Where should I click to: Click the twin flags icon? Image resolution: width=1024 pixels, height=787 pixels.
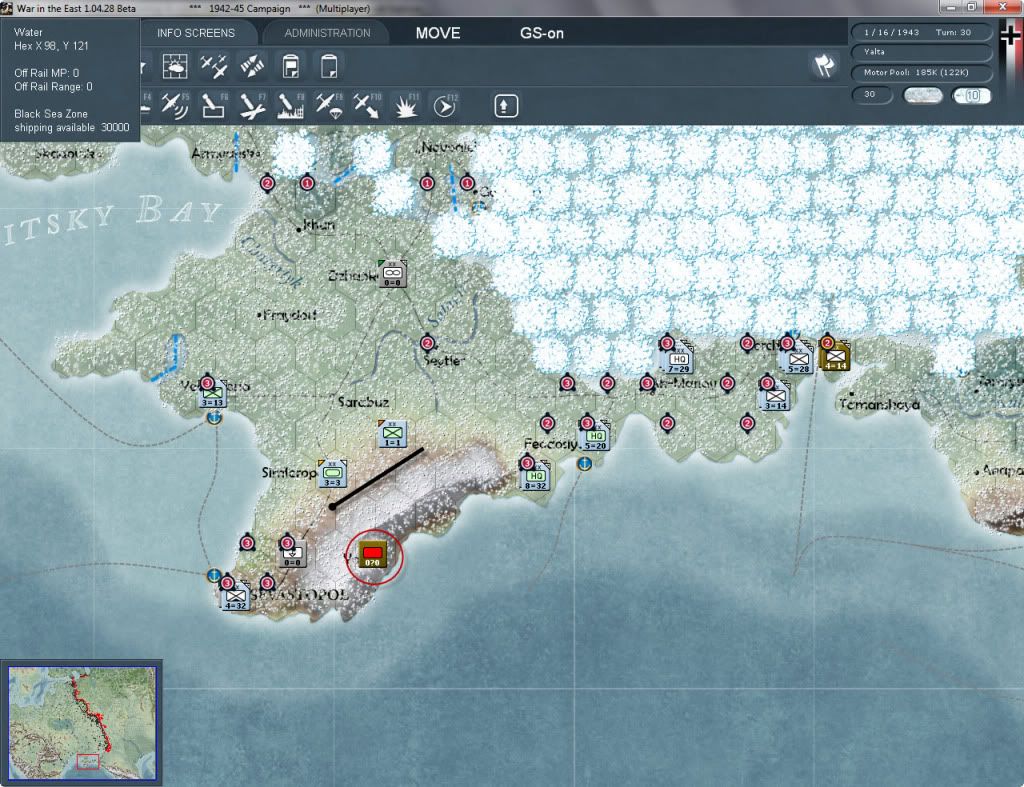[824, 65]
